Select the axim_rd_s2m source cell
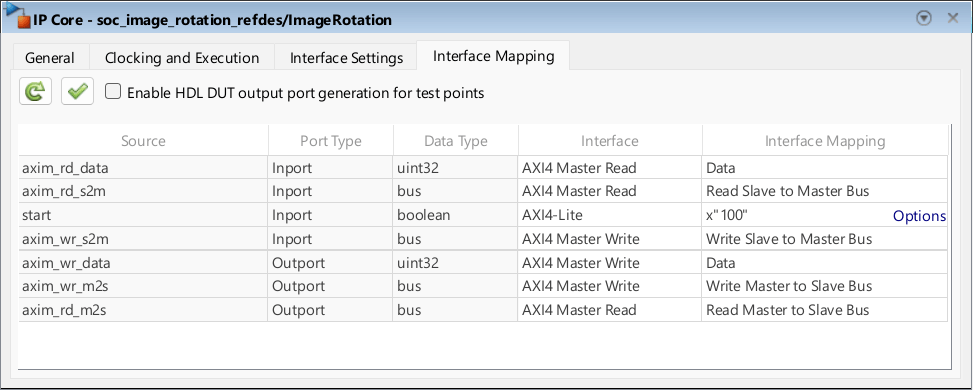Viewport: 973px width, 390px height. 143,191
